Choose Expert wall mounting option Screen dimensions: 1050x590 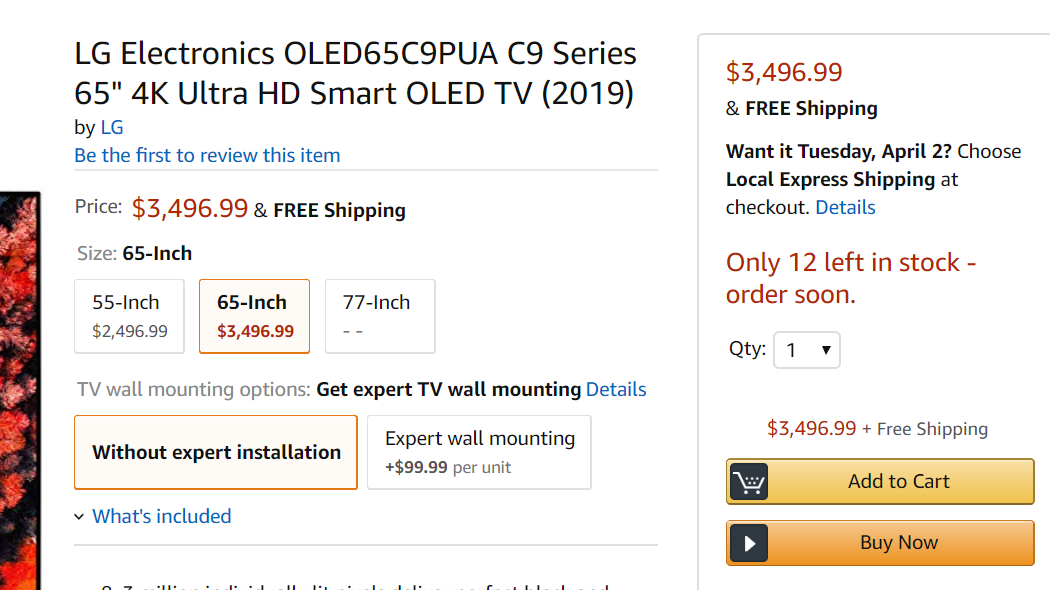pos(479,452)
